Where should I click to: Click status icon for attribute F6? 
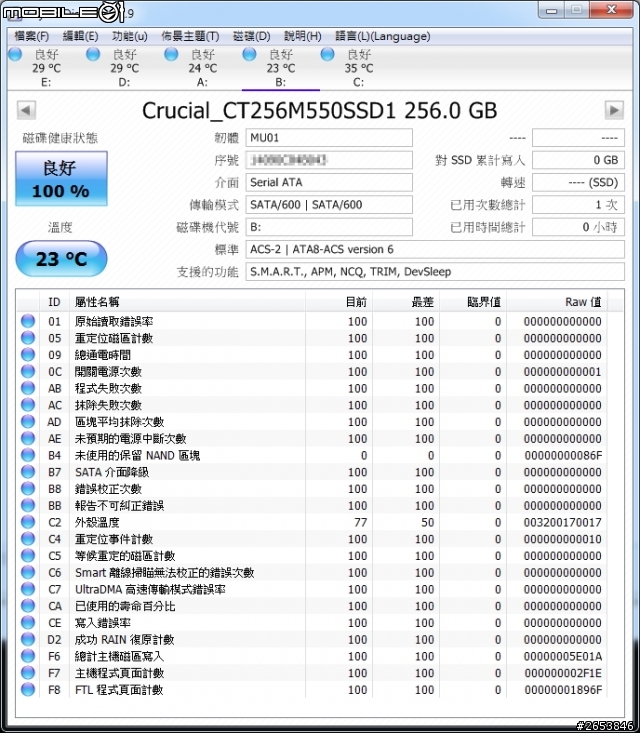click(28, 656)
